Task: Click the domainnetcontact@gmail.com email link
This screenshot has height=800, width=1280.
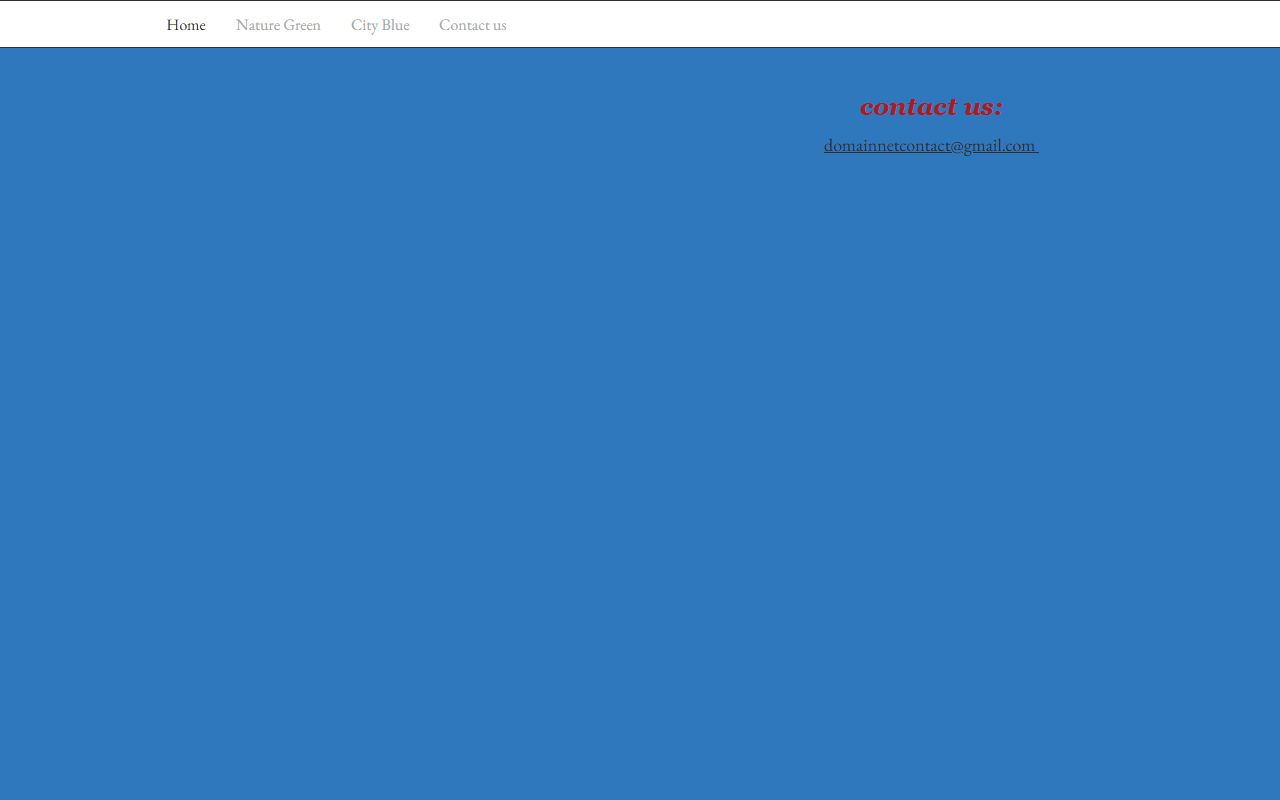Action: point(930,146)
